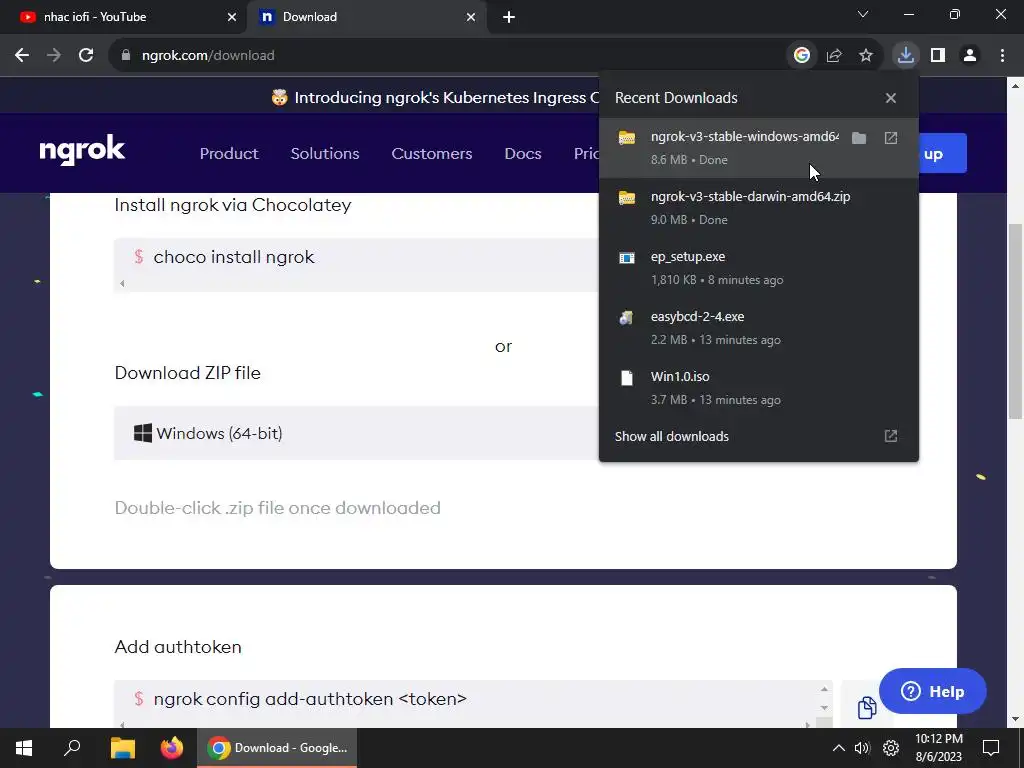Click Show all downloads
This screenshot has width=1024, height=768.
click(671, 436)
